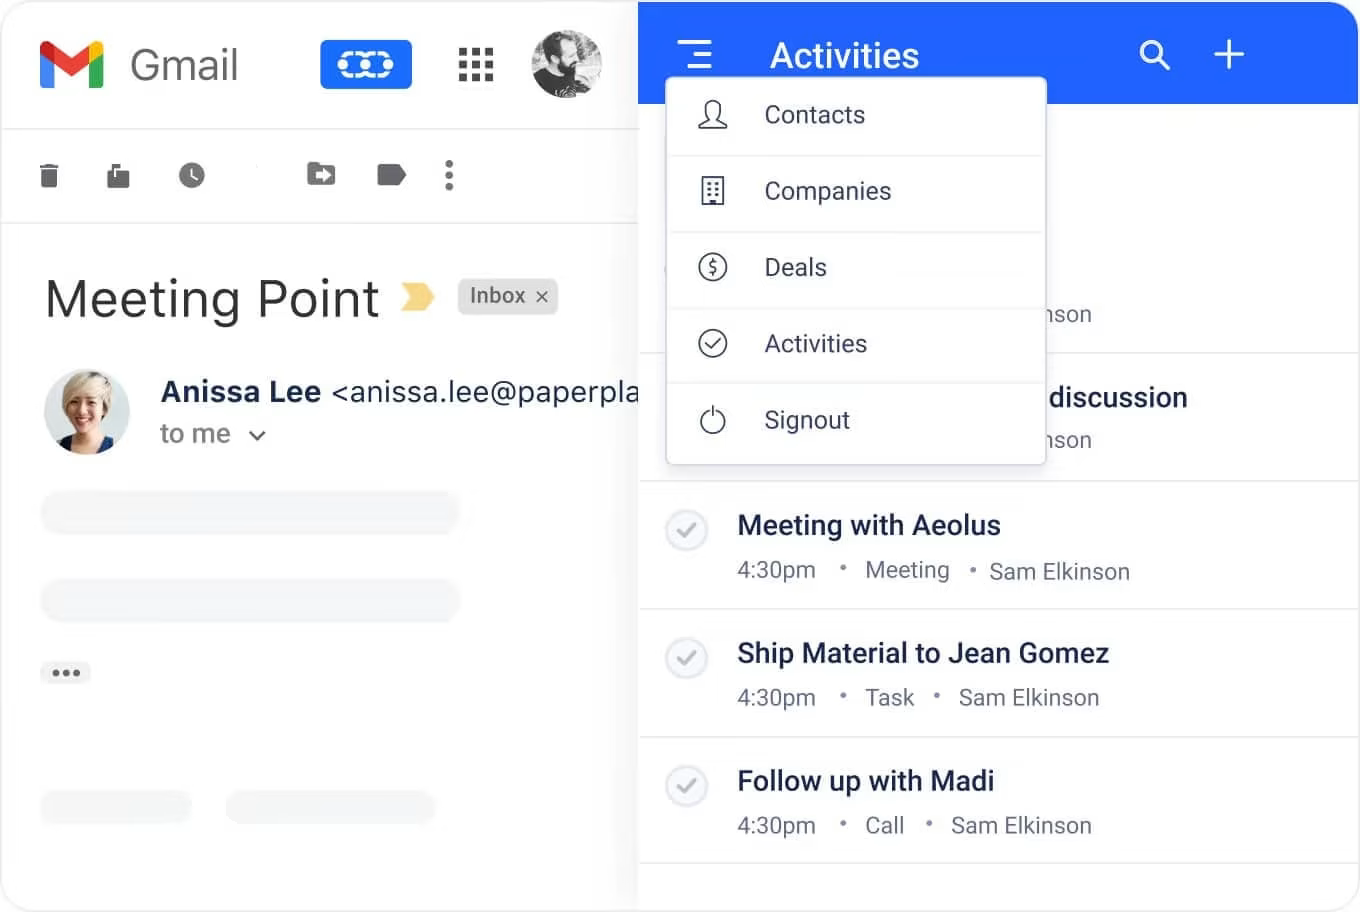
Task: Delete the email with the trash icon
Action: (x=49, y=176)
